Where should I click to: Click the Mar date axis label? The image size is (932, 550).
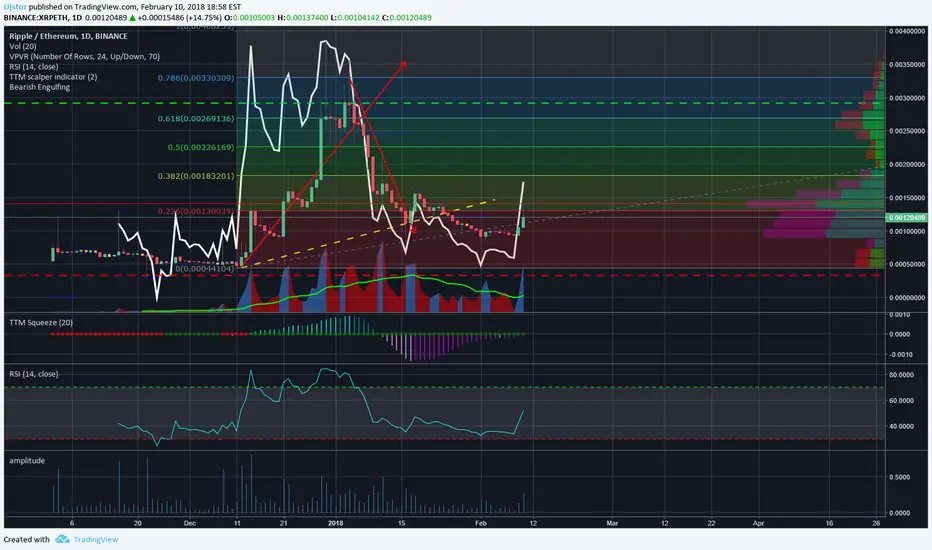612,523
